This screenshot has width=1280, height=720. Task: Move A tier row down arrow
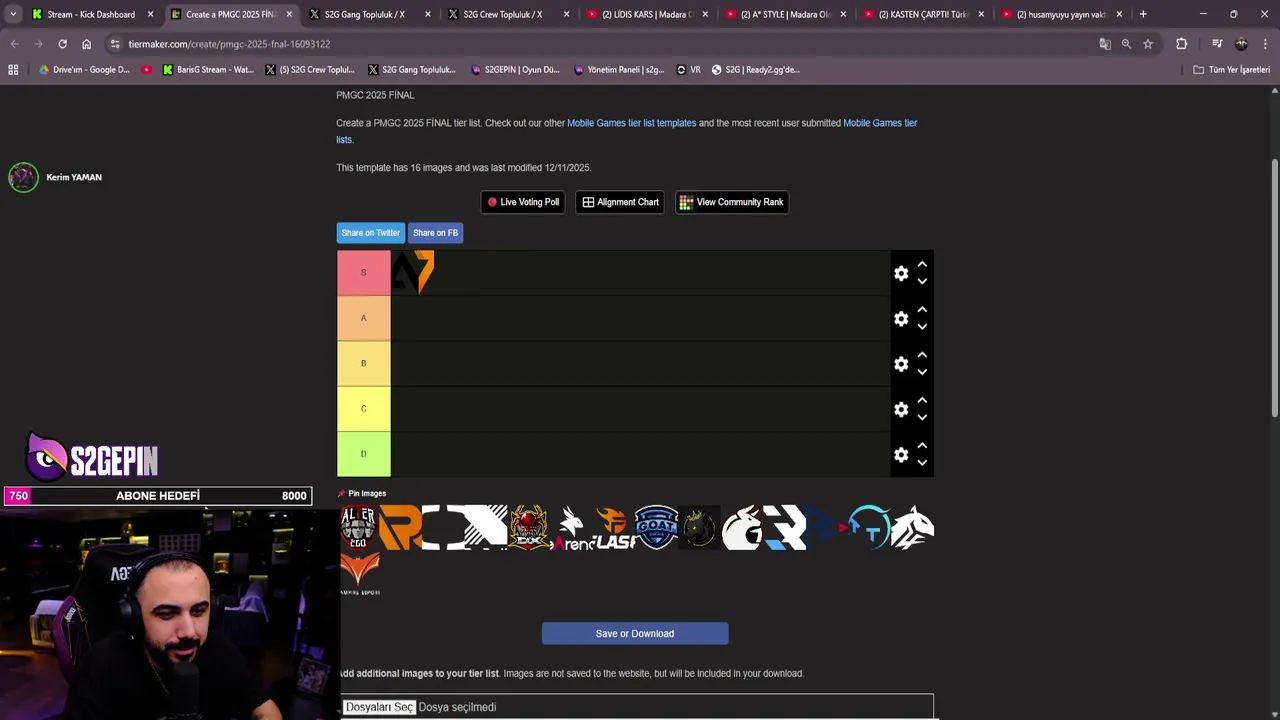[922, 326]
